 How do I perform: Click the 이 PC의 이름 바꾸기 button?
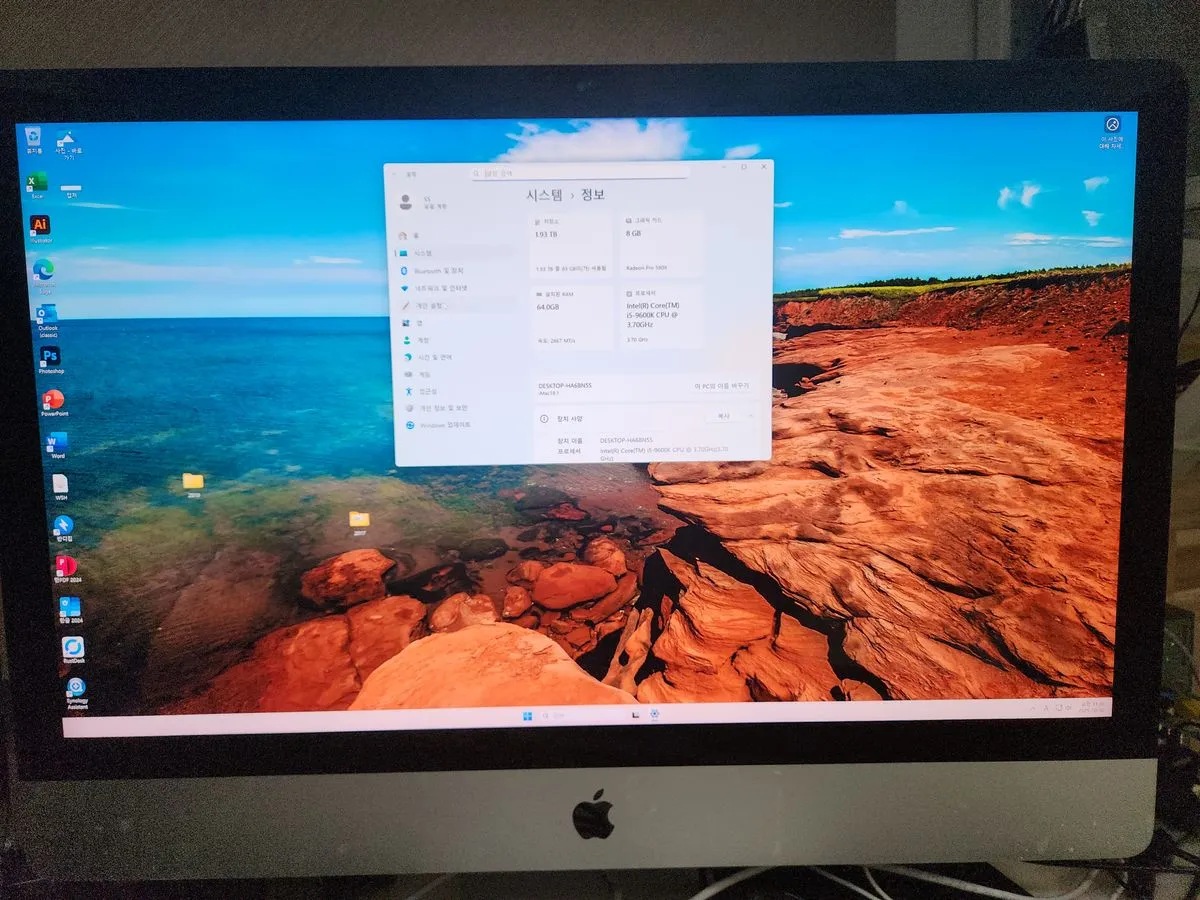tap(721, 386)
